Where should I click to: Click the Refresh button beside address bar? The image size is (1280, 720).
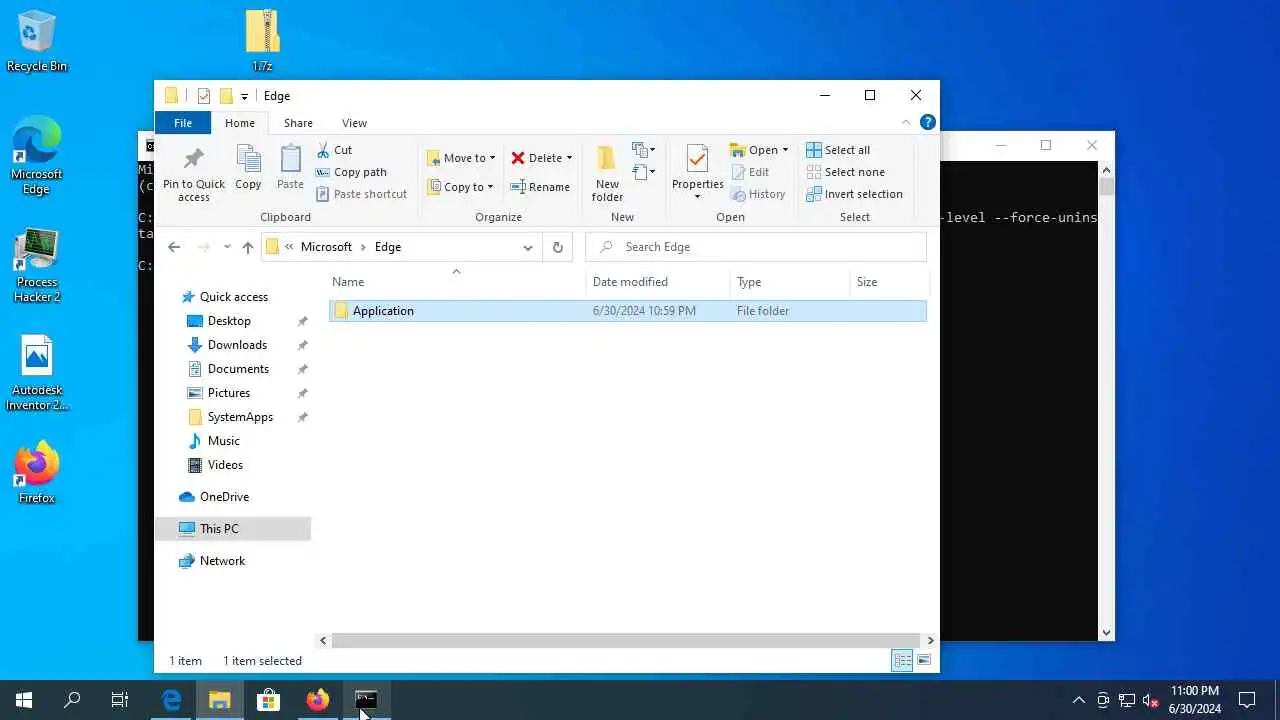click(x=558, y=247)
